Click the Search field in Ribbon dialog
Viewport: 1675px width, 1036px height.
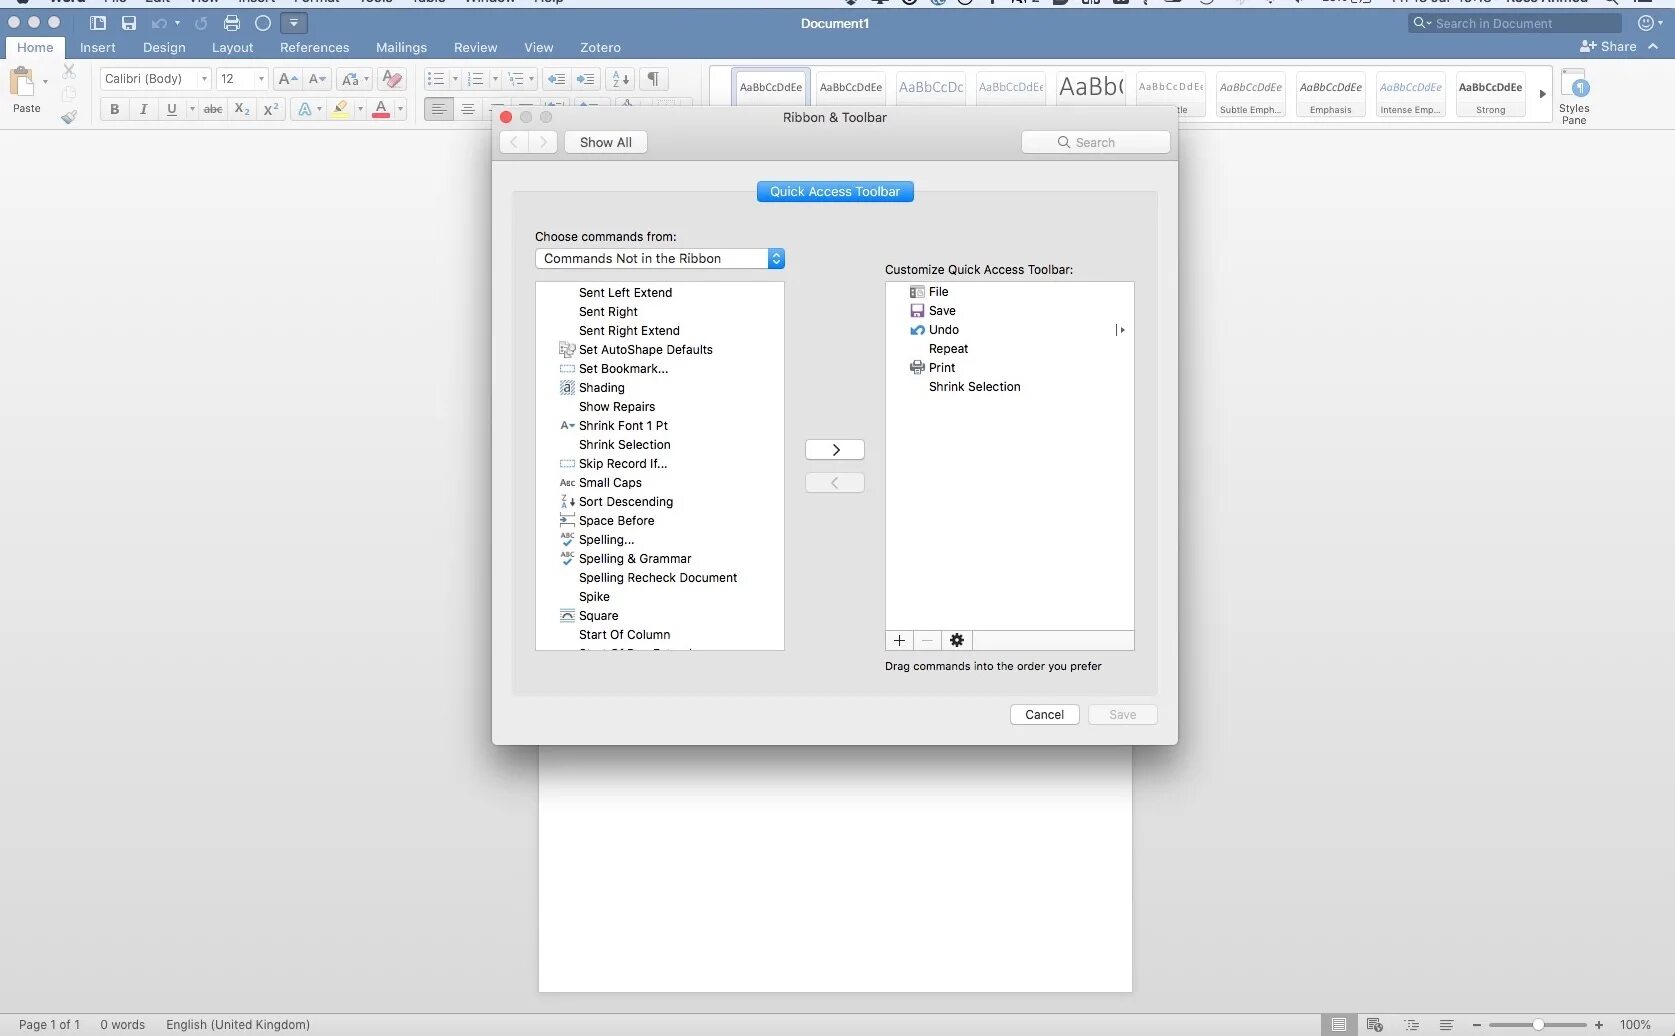[1095, 143]
